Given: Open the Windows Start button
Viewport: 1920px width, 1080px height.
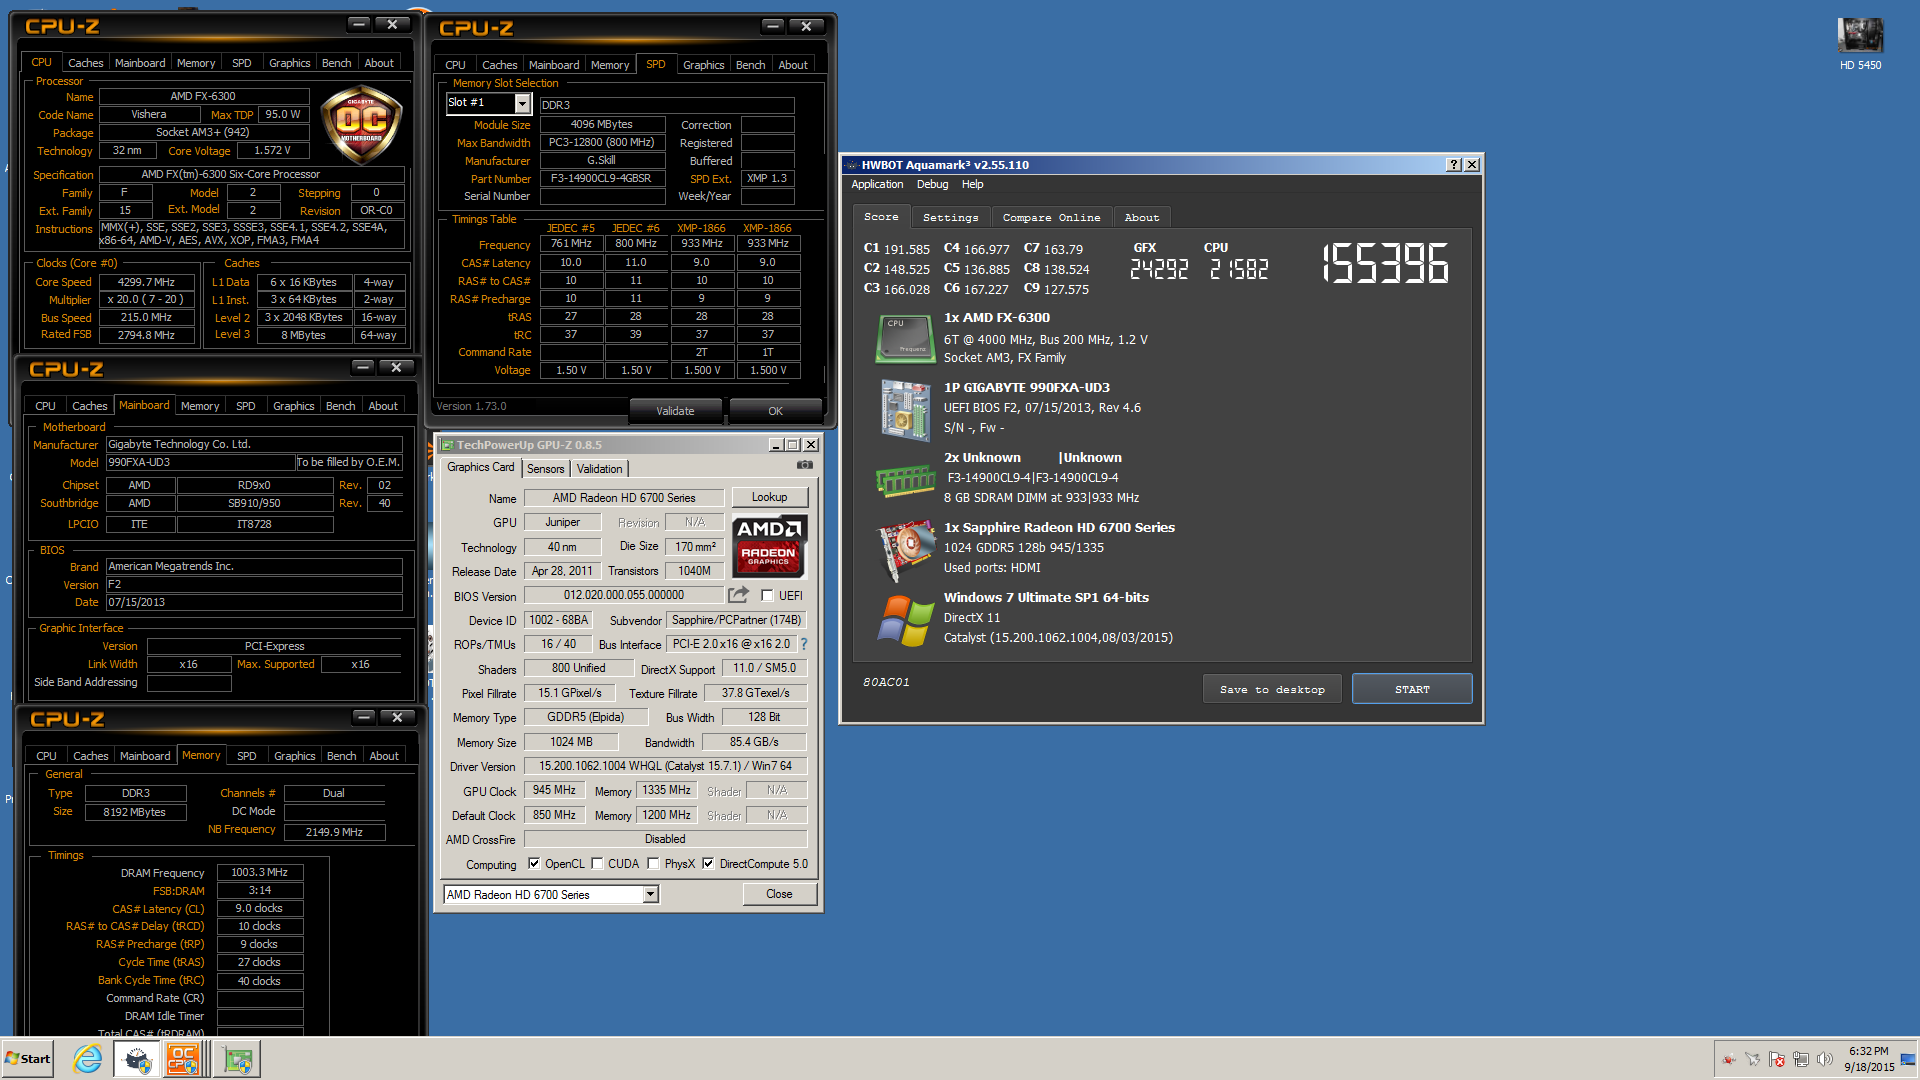Looking at the screenshot, I should 28,1059.
